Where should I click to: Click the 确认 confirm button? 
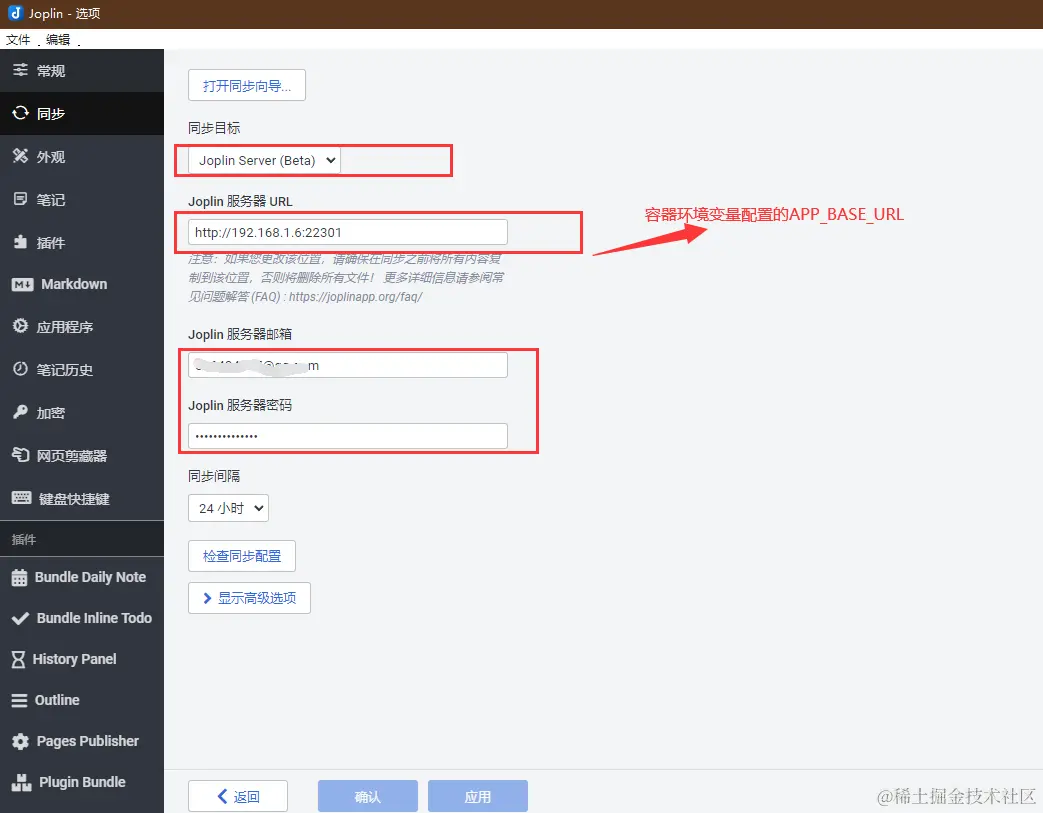coord(368,796)
